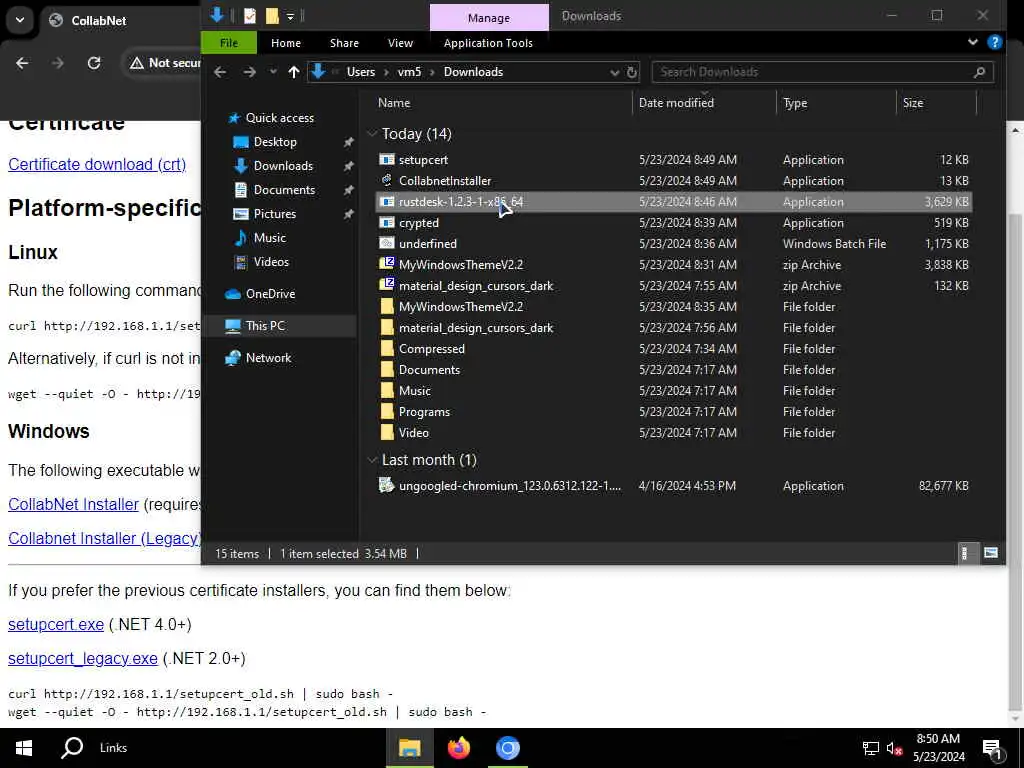Select the ungoogled-chromium installer icon
Viewport: 1024px width, 768px height.
[387, 485]
